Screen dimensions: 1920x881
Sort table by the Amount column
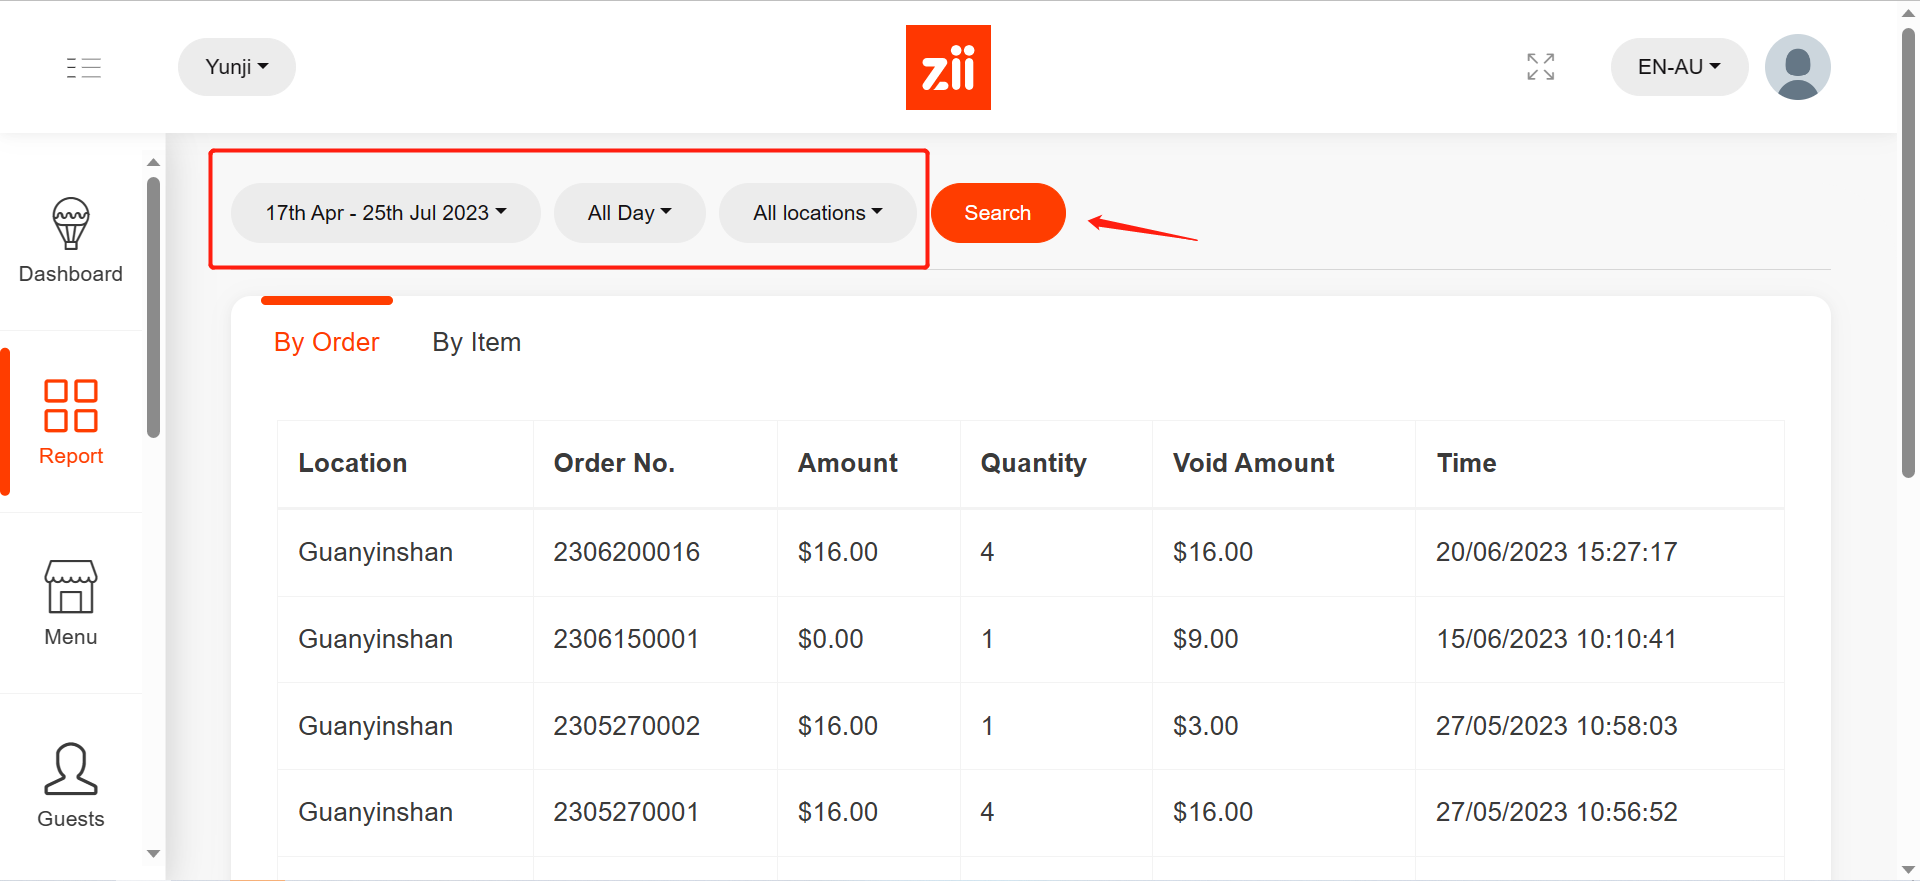point(847,463)
